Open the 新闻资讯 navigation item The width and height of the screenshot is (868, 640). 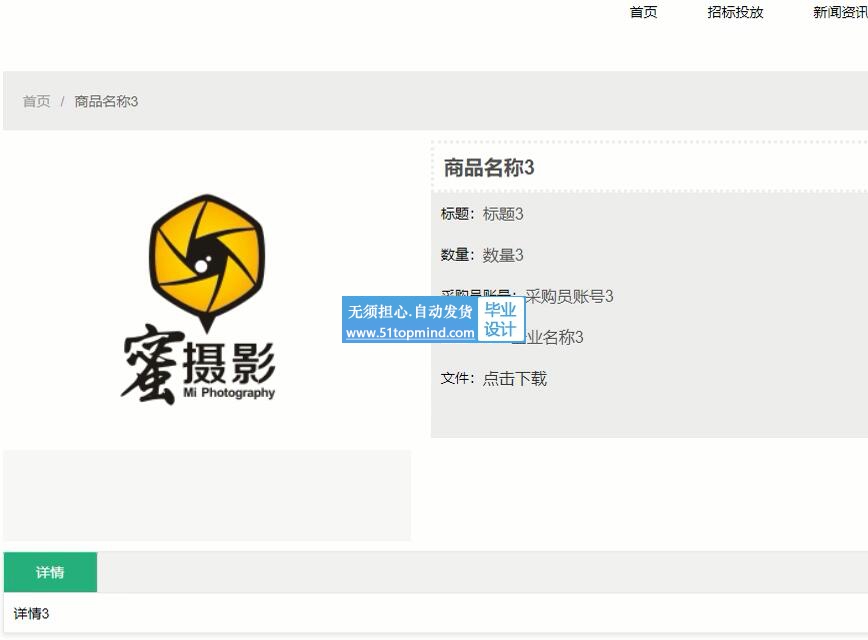[x=840, y=12]
